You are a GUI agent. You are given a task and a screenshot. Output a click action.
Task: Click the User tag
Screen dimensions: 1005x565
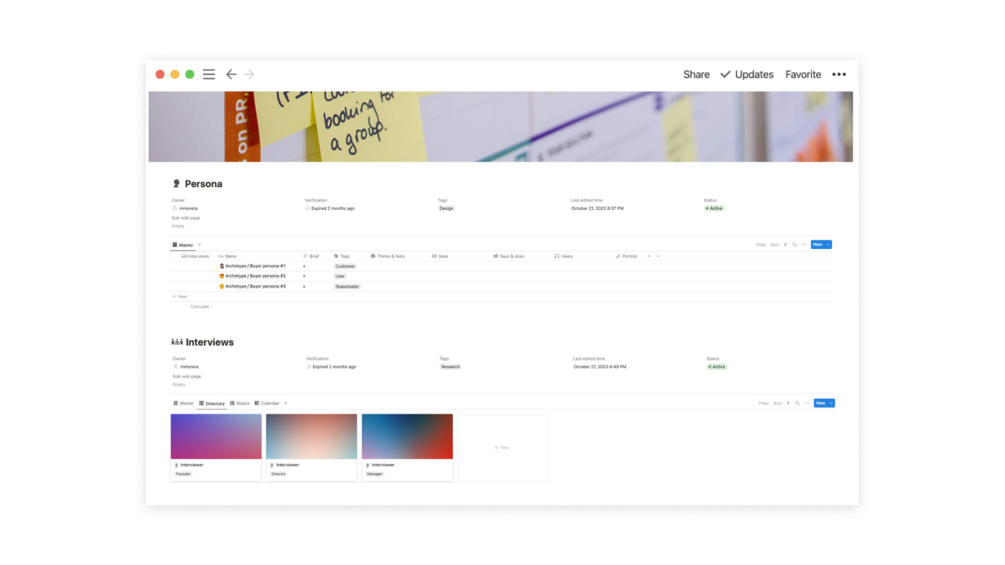pos(340,276)
